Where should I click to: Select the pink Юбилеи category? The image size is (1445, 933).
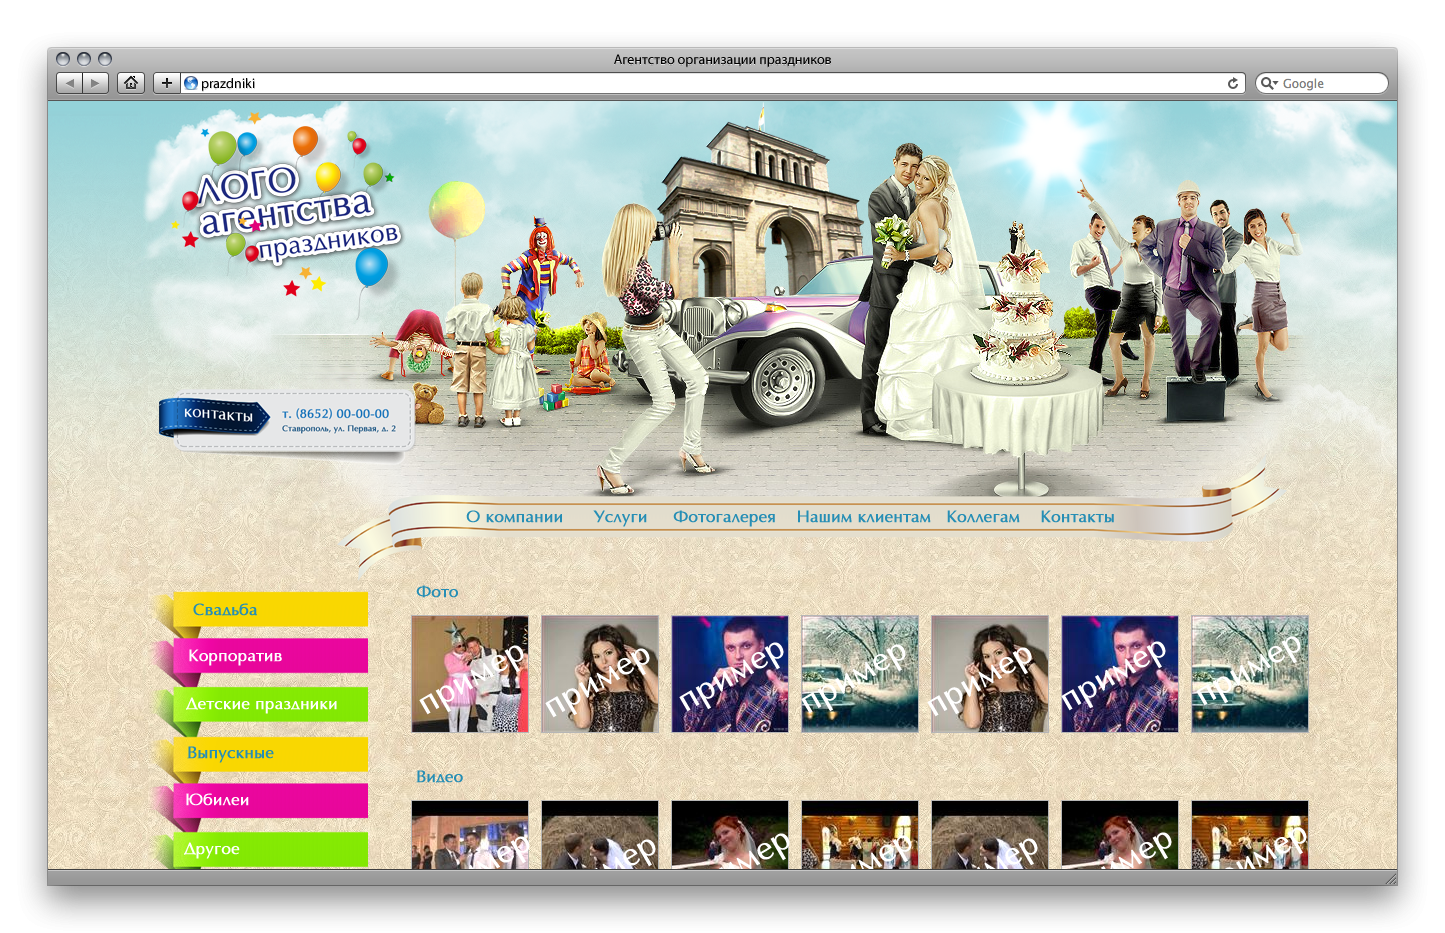(x=270, y=800)
